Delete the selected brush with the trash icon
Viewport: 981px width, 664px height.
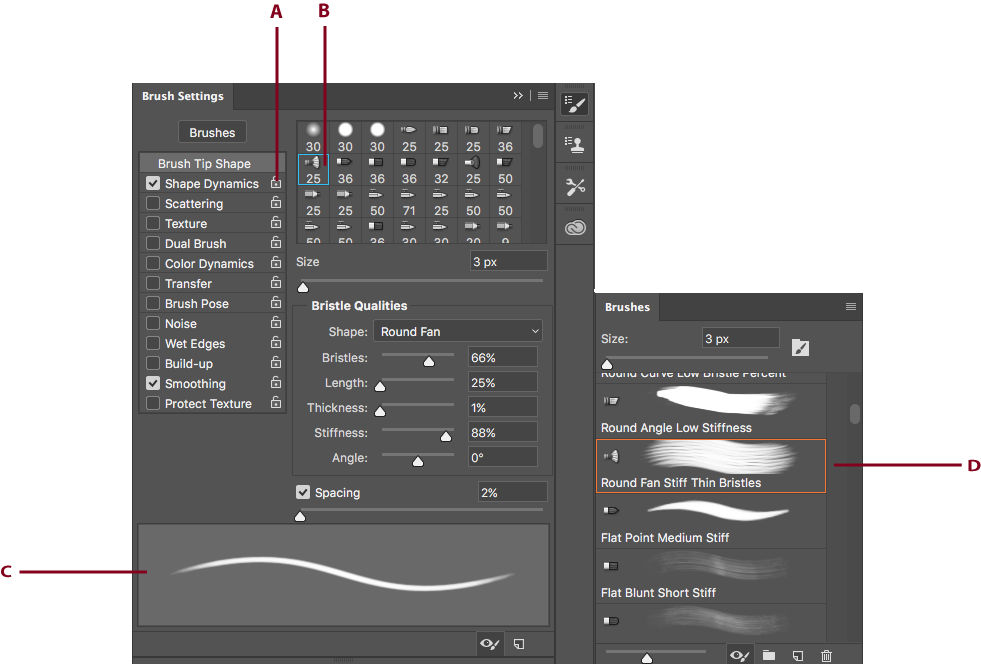pyautogui.click(x=826, y=655)
